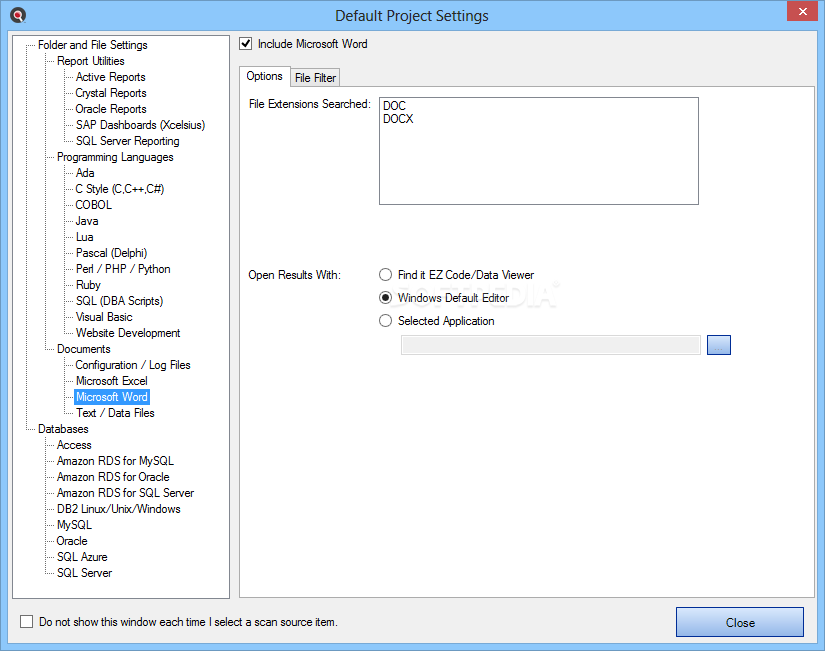Choose Ada in the tree

[85, 173]
